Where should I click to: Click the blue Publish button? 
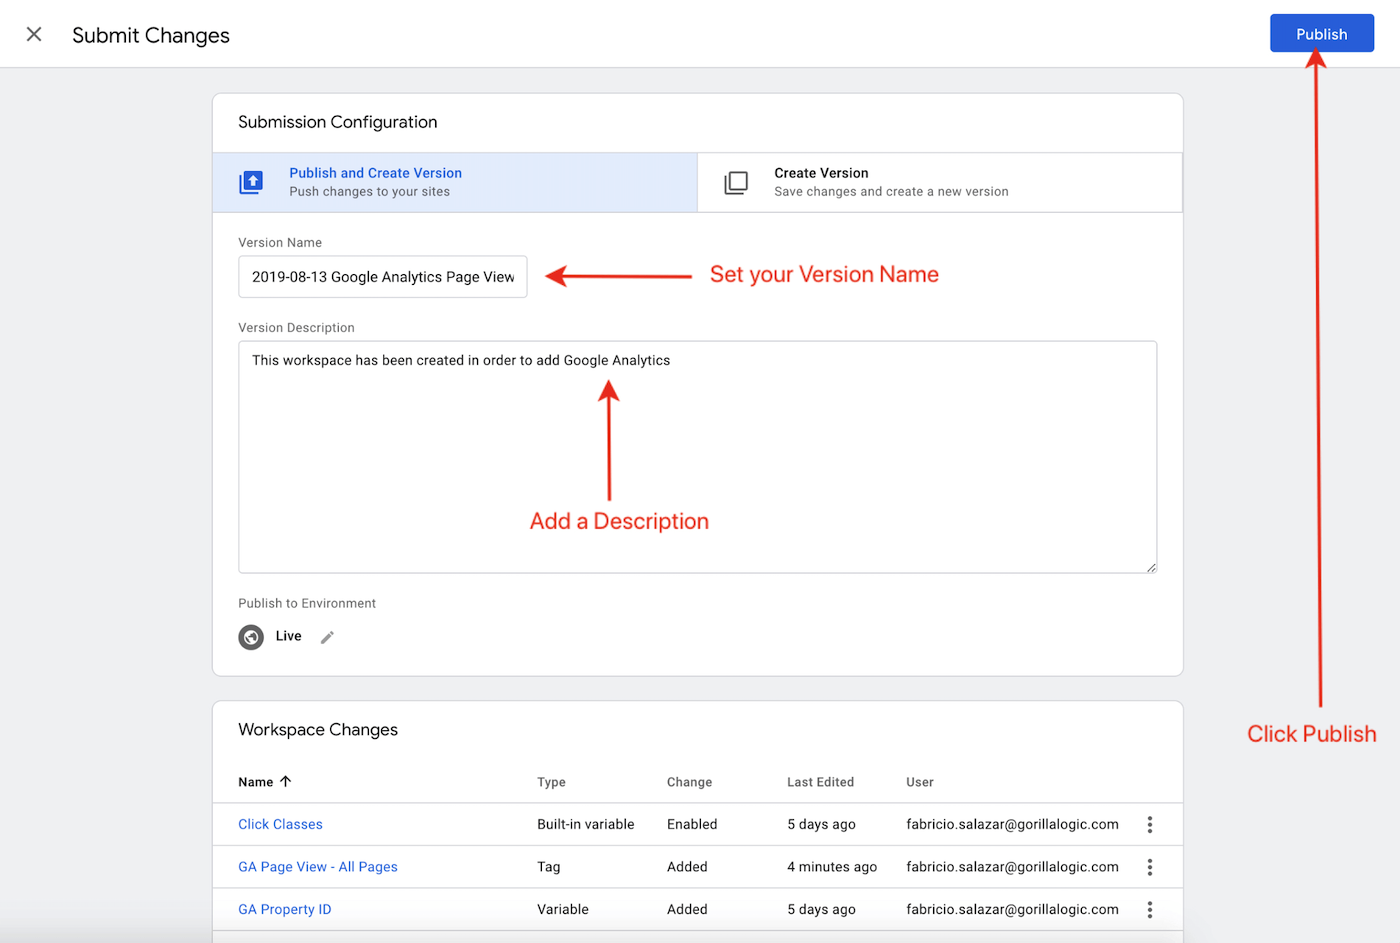point(1321,33)
